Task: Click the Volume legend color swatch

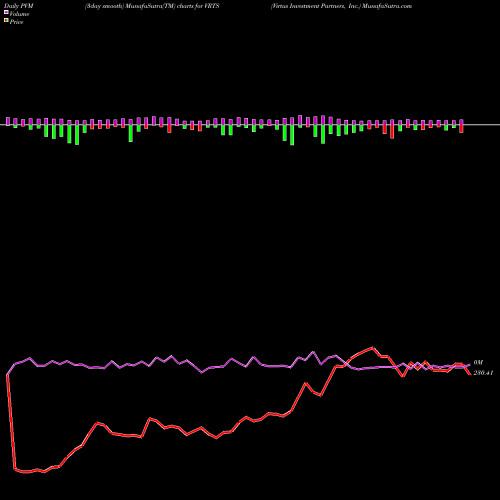Action: (6, 13)
